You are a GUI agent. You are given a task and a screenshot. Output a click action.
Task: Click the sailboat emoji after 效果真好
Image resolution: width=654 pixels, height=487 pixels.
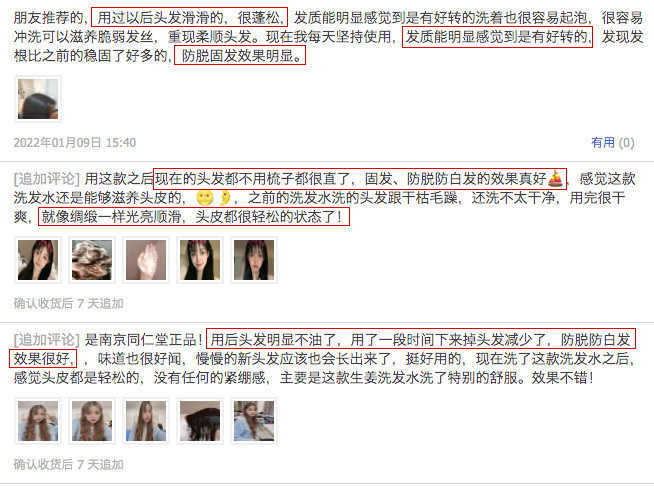555,178
